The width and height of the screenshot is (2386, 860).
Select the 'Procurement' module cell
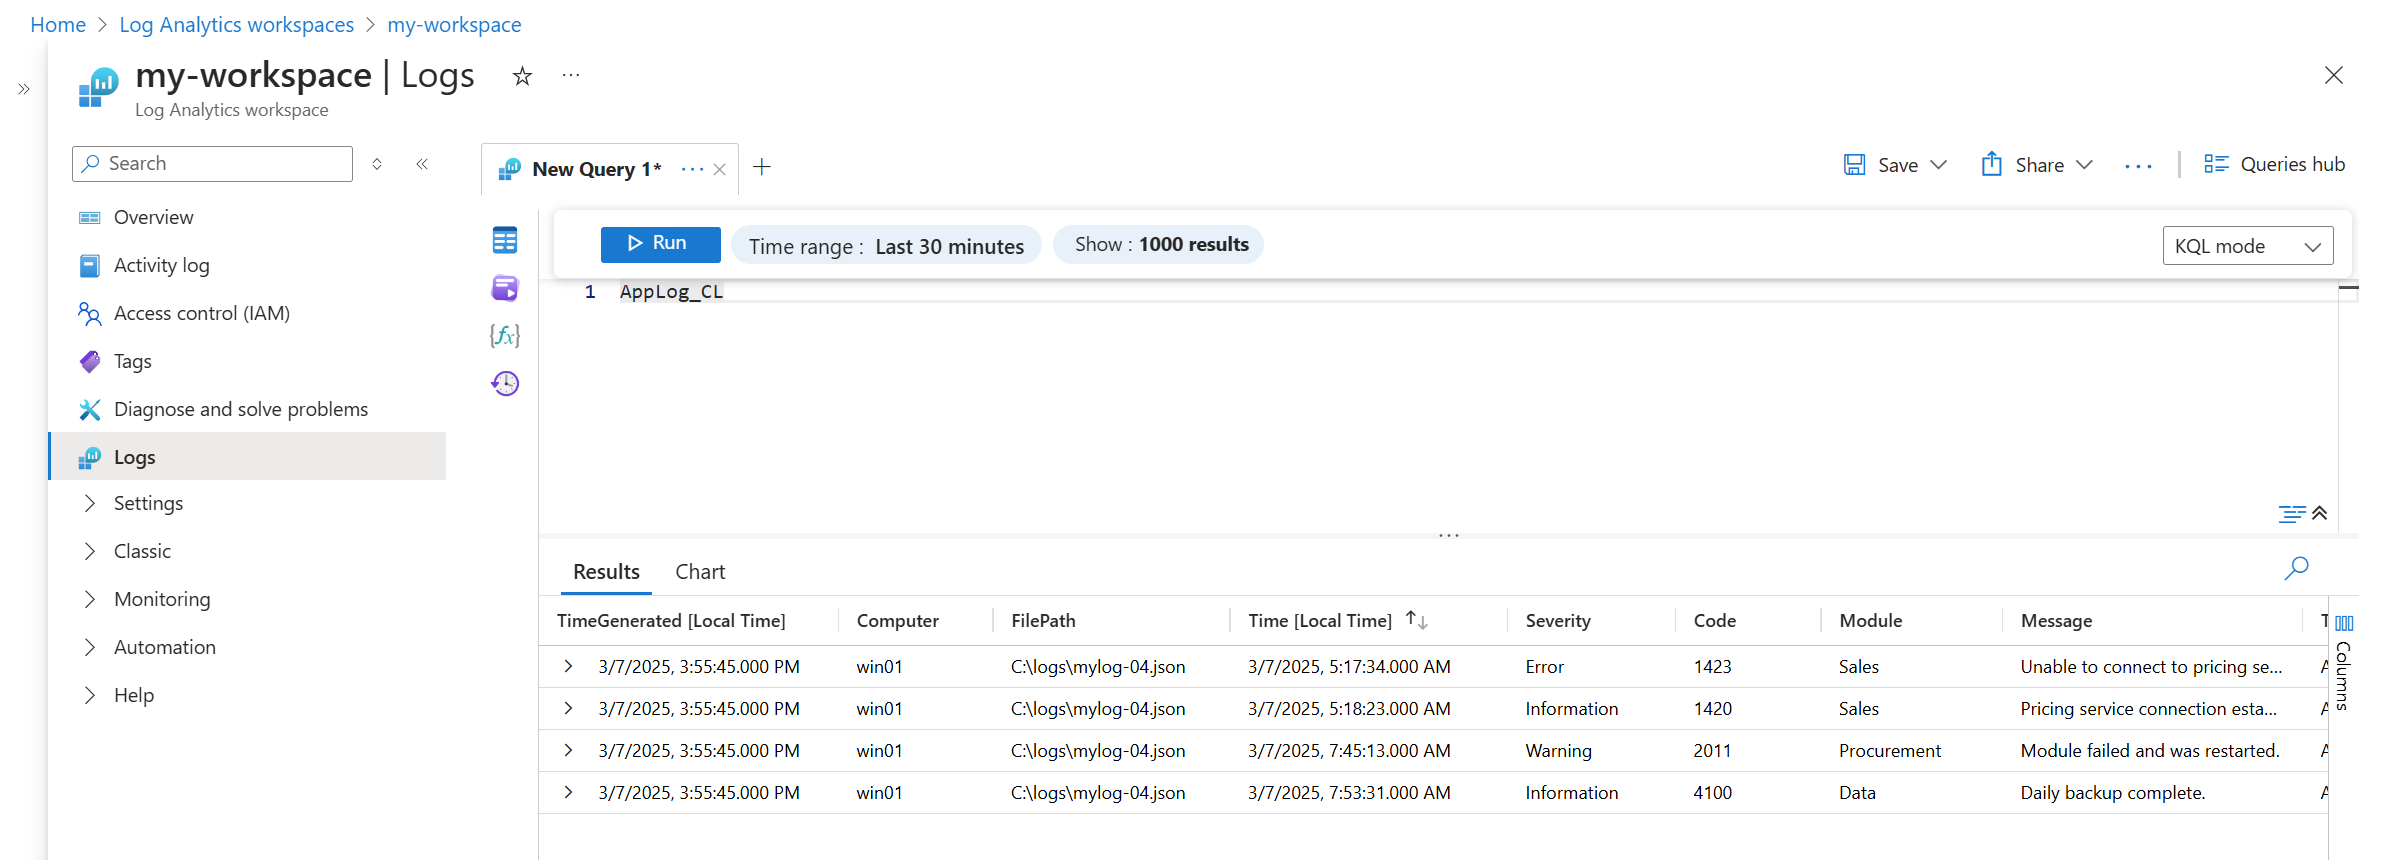tap(1890, 751)
